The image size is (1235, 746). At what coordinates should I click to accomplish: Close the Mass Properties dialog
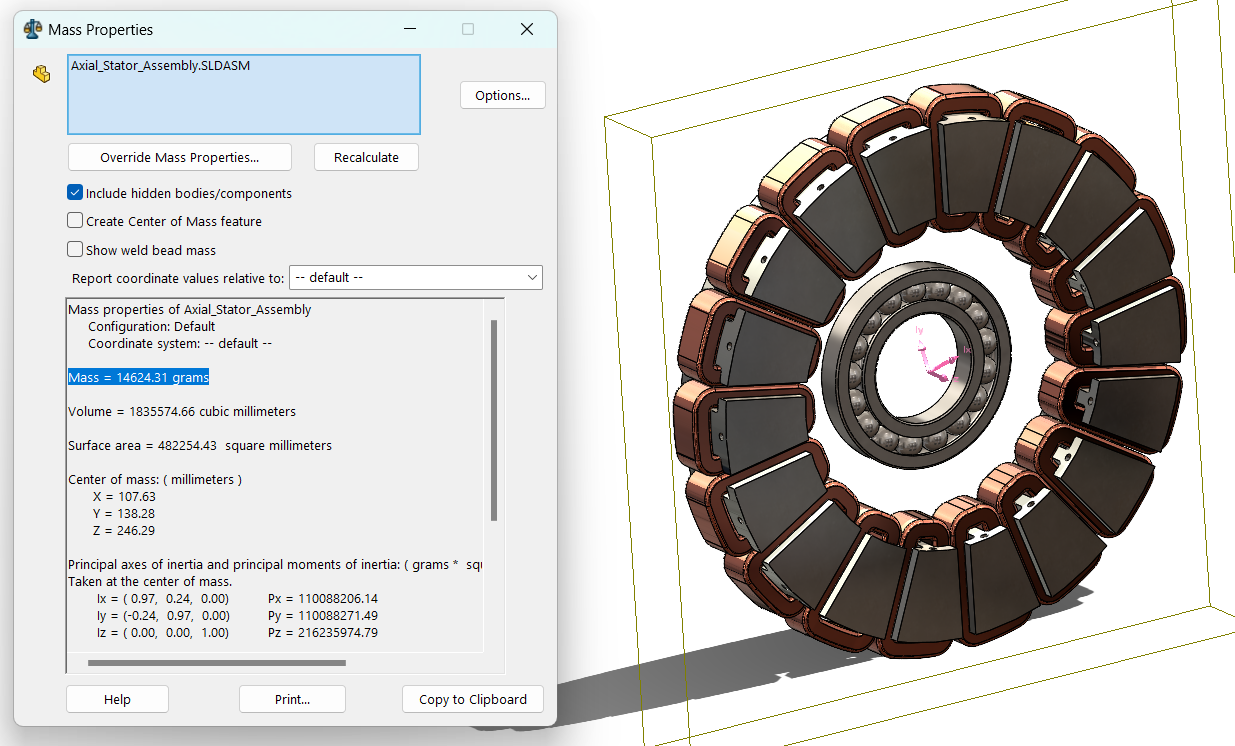point(527,30)
